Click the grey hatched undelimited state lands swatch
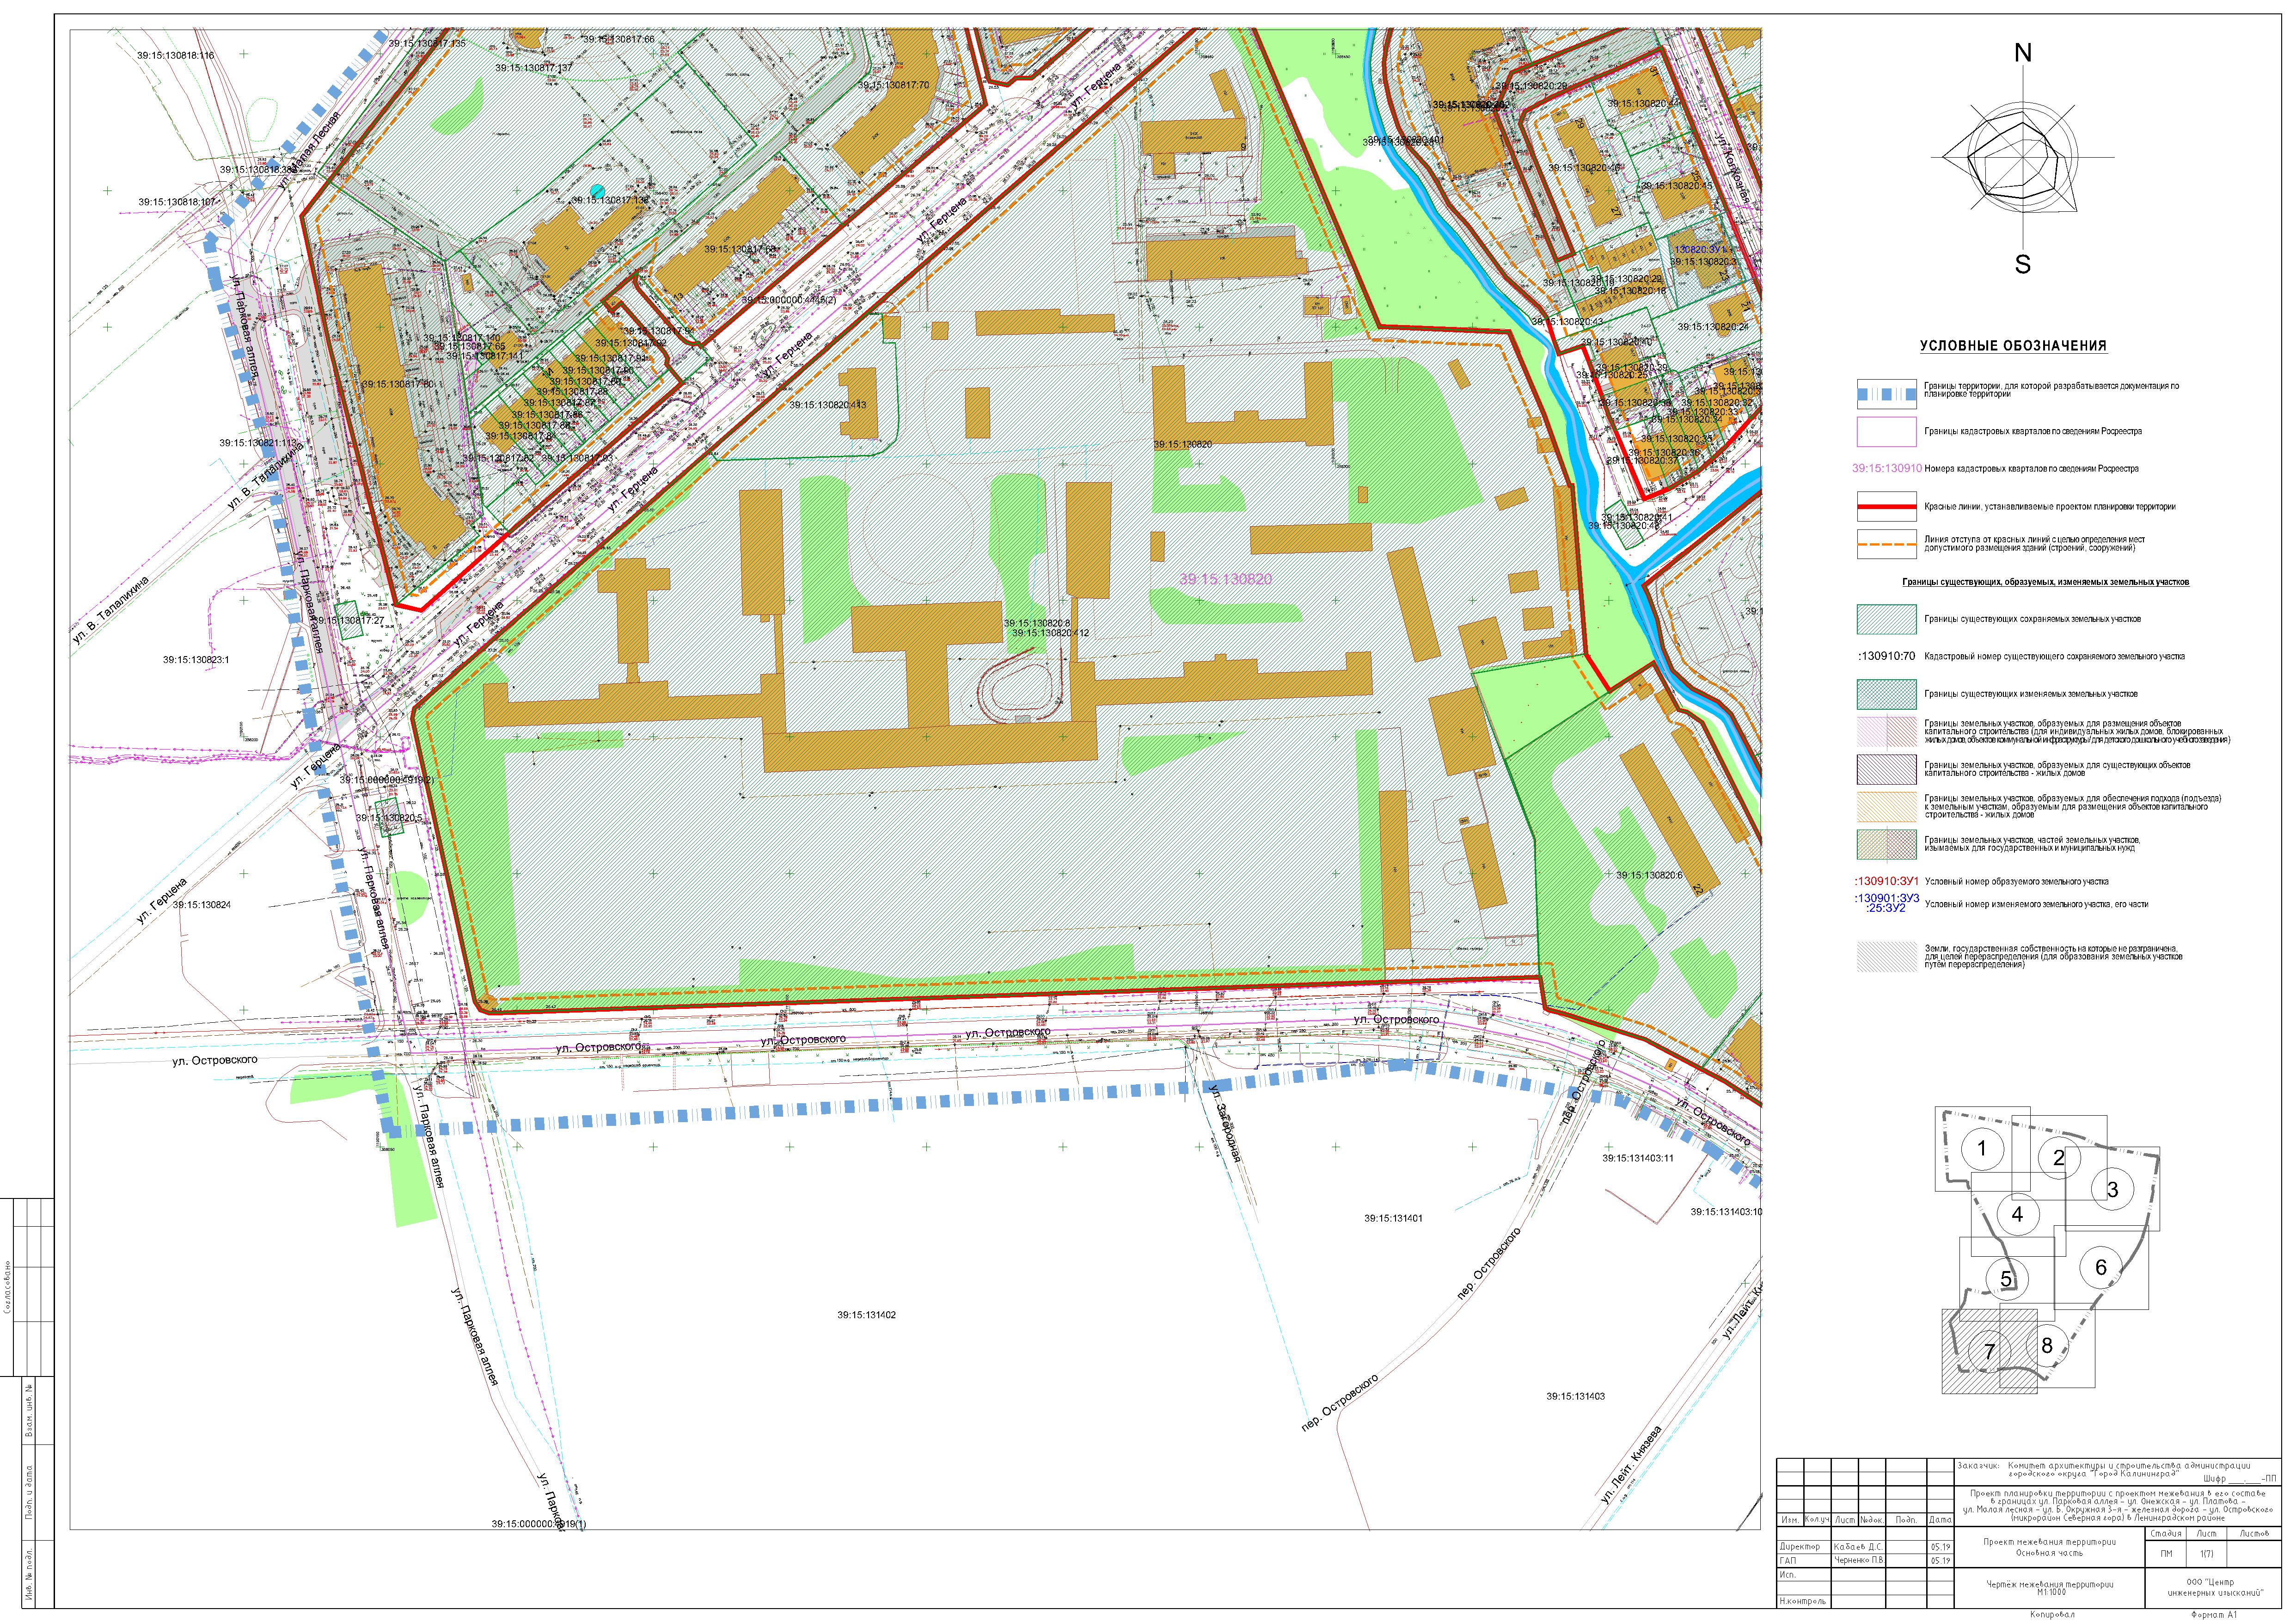The height and width of the screenshot is (1622, 2296). tap(1886, 957)
